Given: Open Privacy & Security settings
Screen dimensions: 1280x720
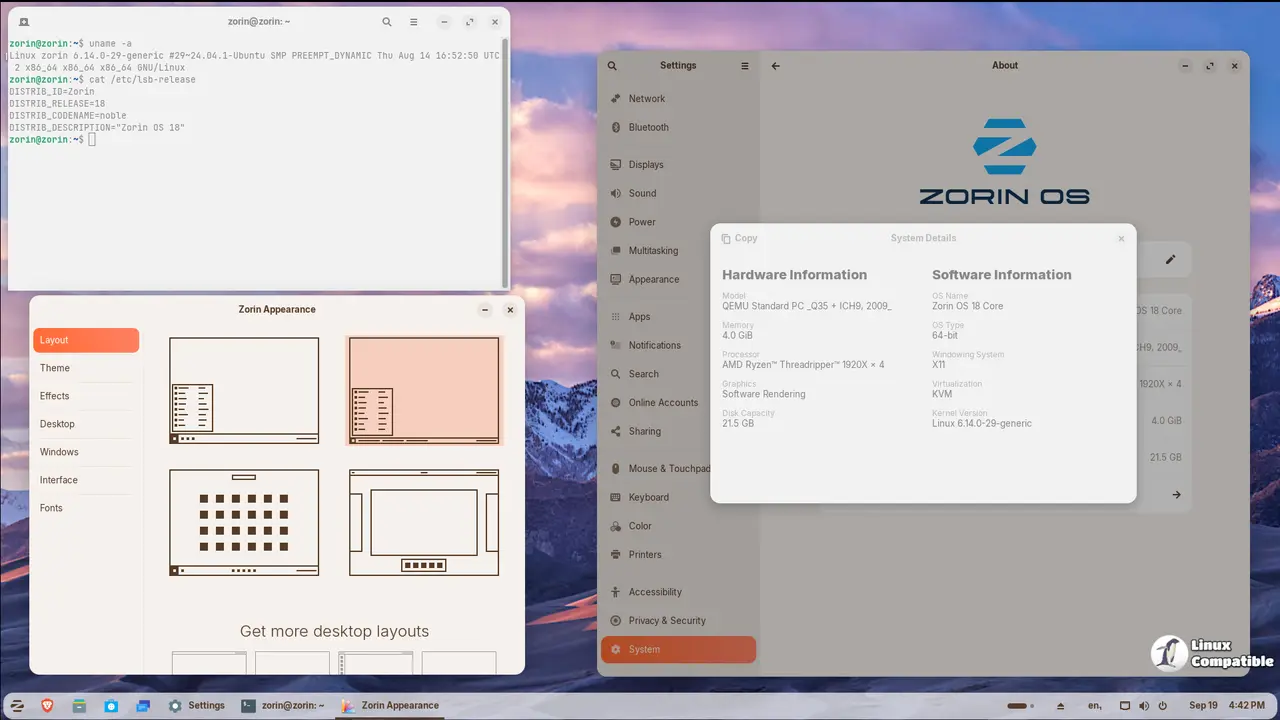Looking at the screenshot, I should tap(667, 620).
